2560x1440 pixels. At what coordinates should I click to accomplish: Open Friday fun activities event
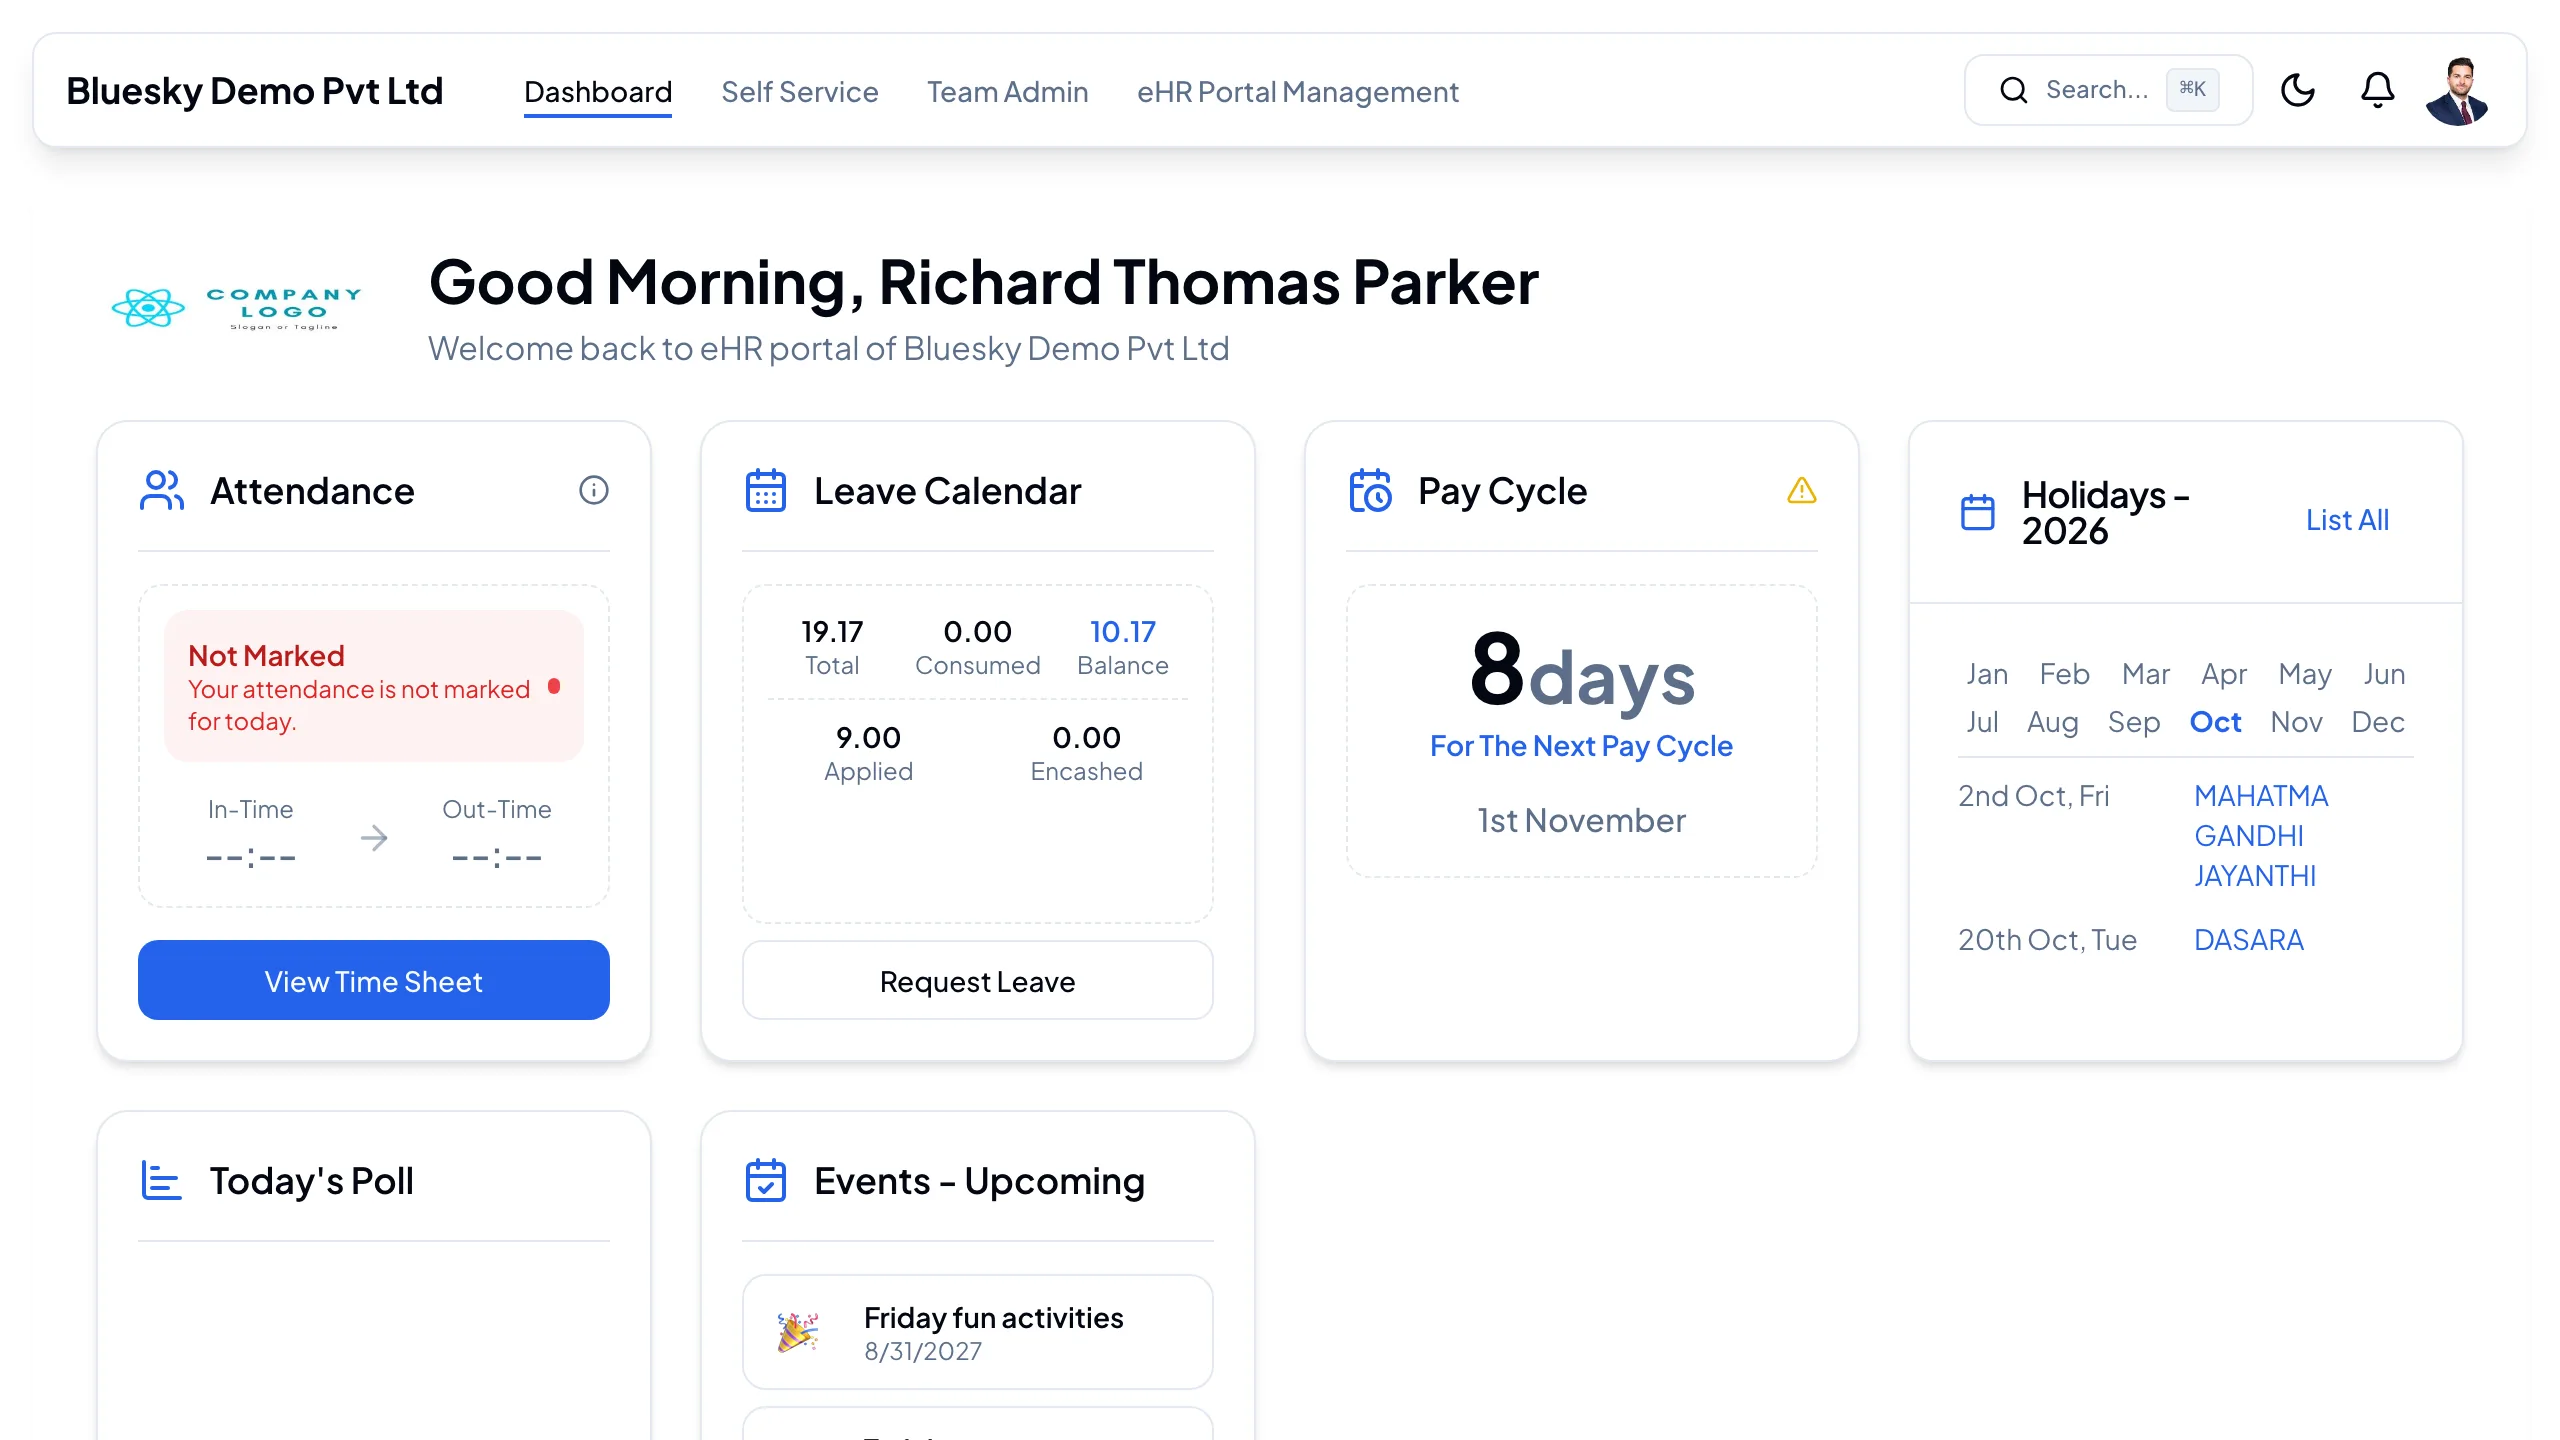(x=978, y=1332)
